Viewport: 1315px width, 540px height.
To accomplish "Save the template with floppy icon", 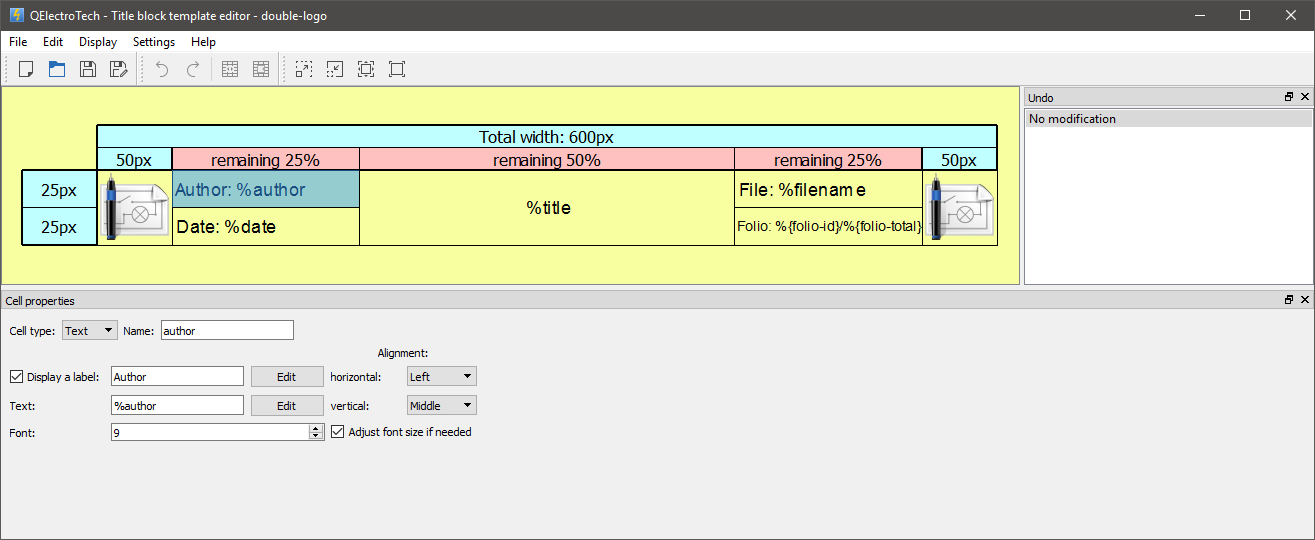I will click(x=88, y=69).
